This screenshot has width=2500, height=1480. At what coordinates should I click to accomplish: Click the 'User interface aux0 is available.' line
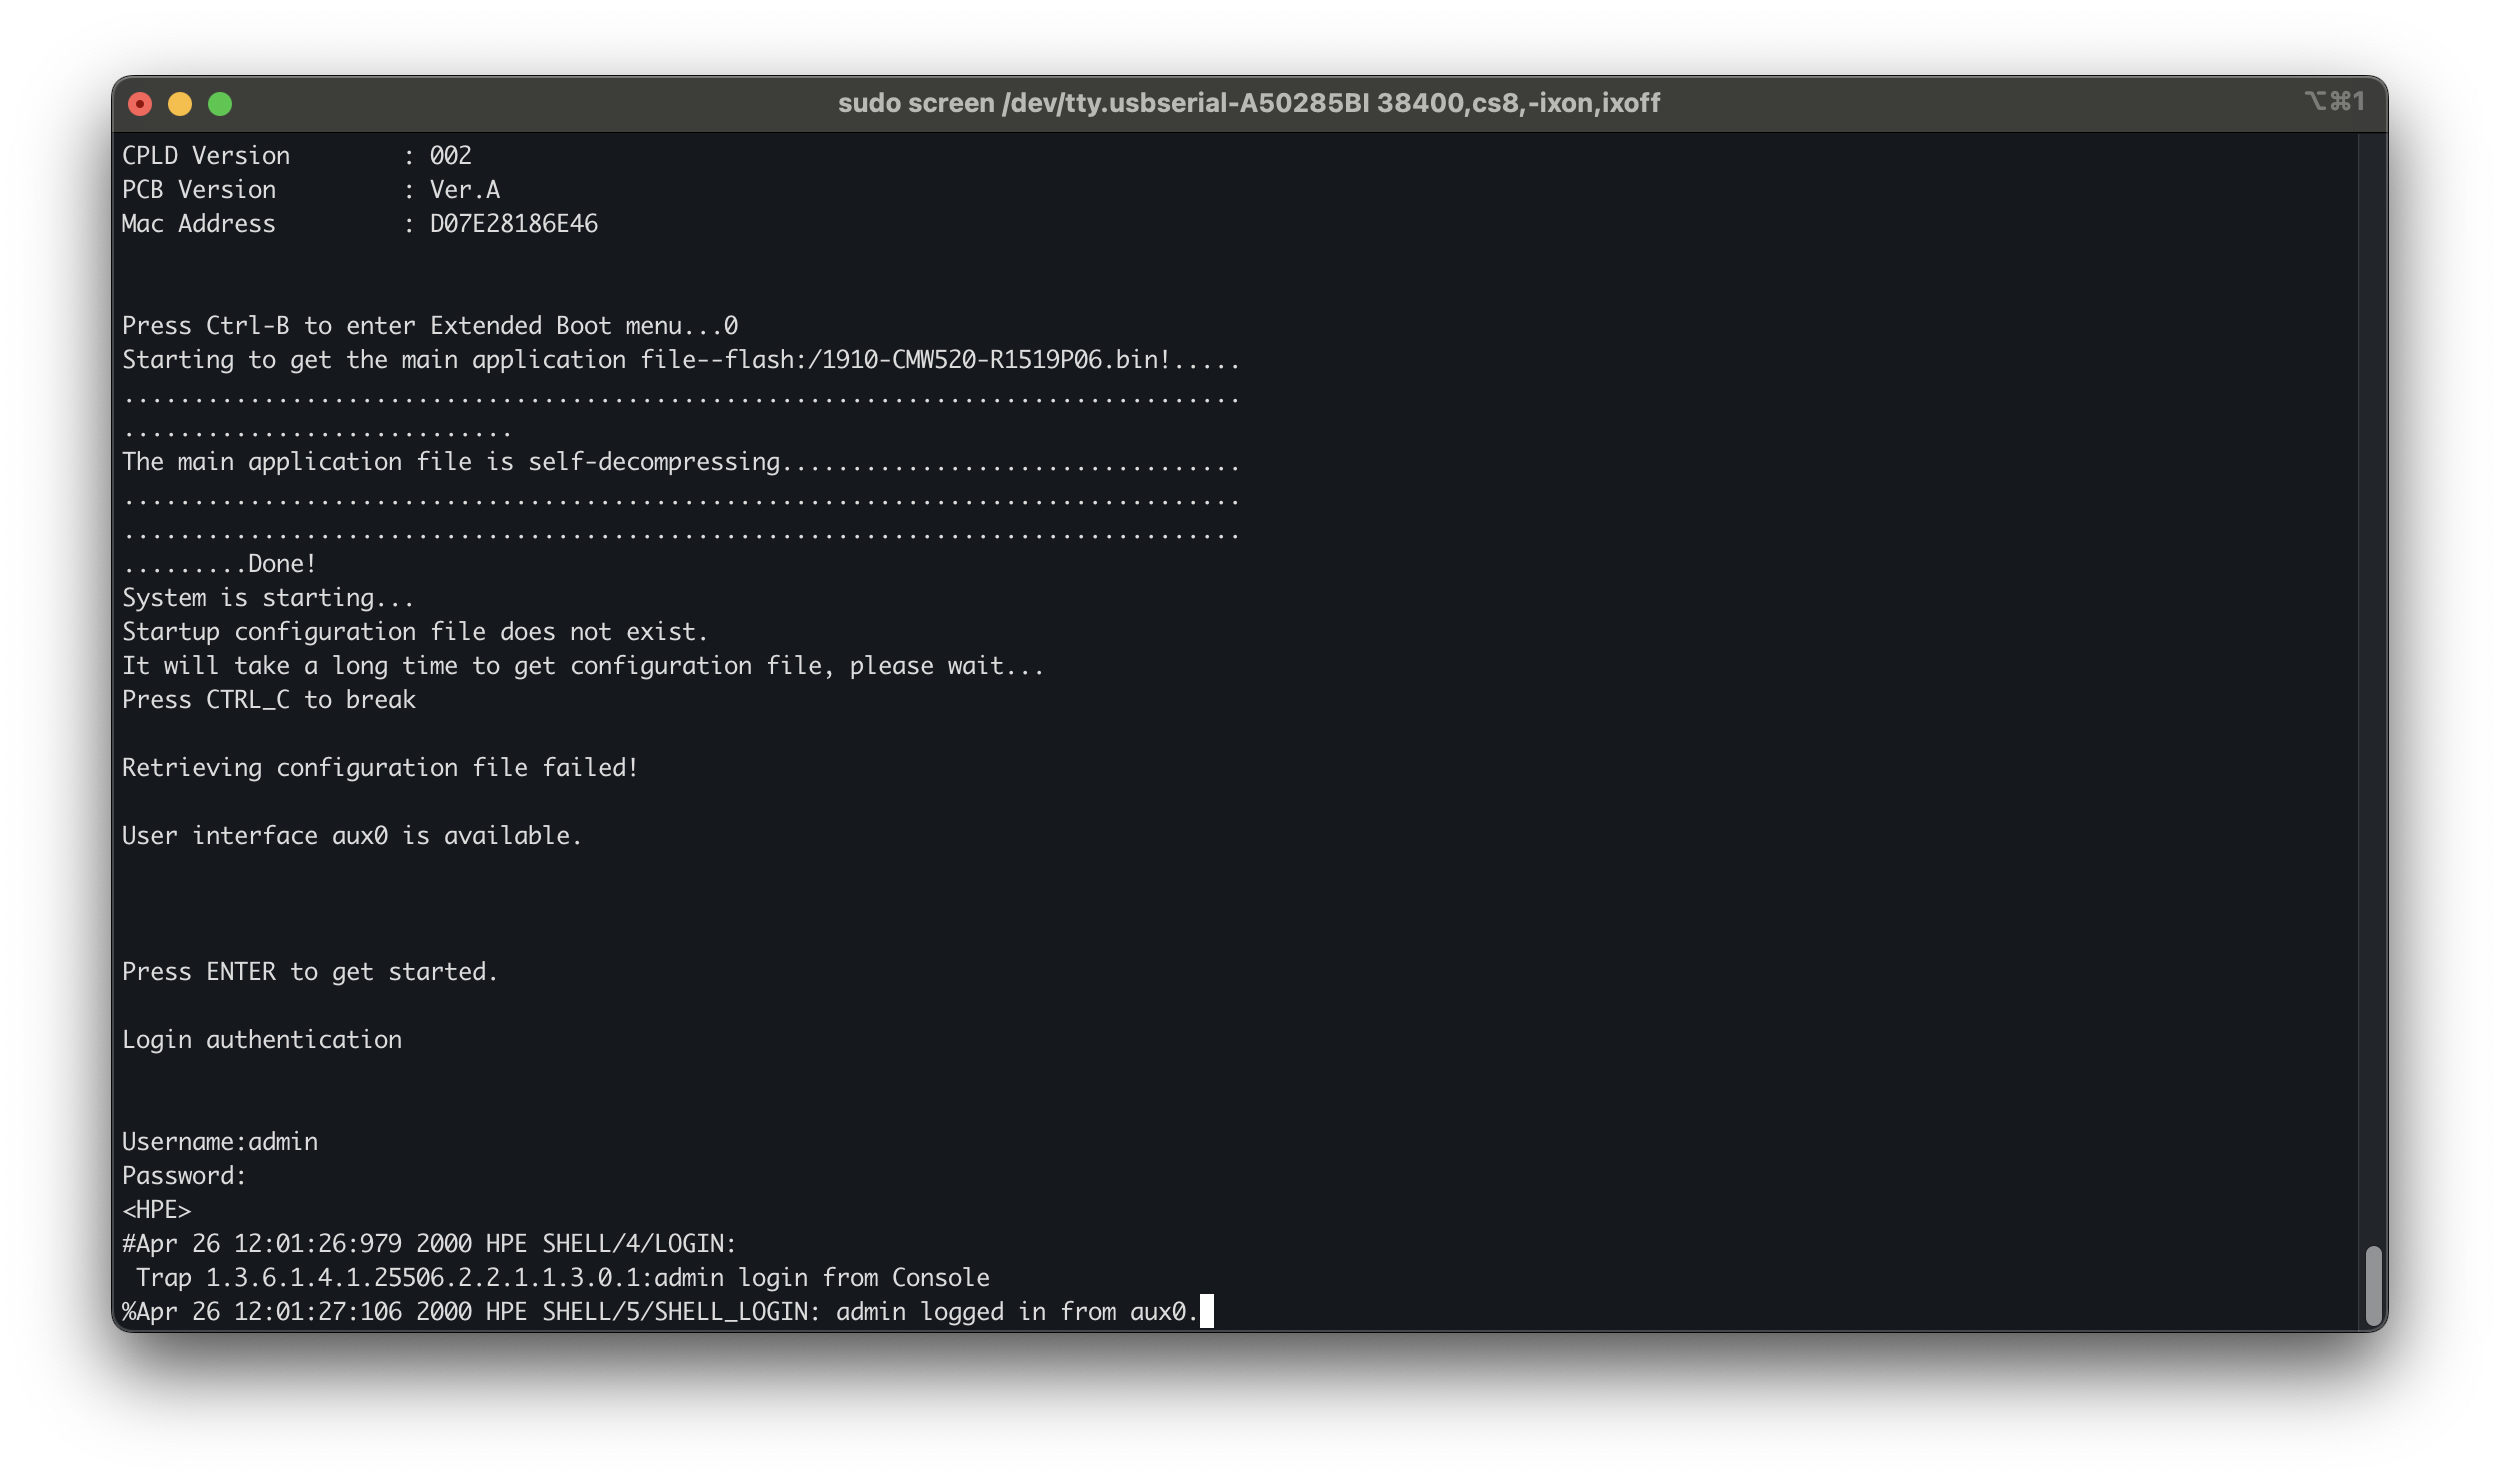[x=352, y=836]
